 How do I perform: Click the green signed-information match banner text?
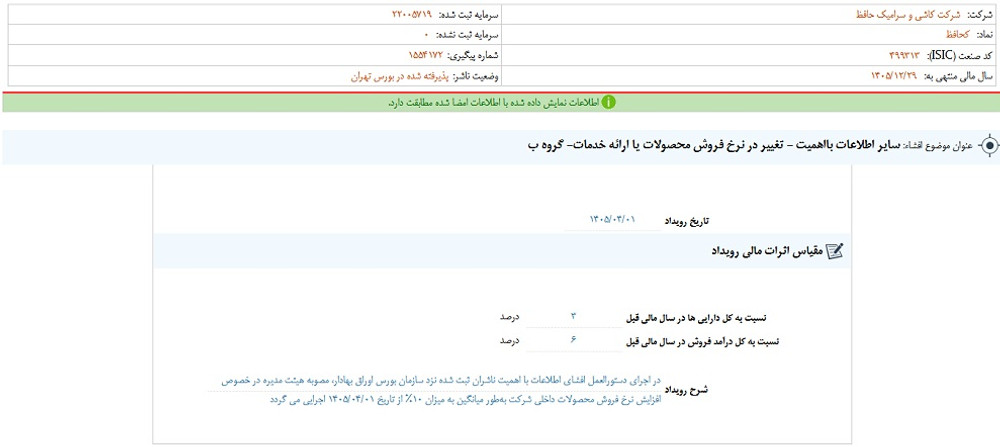point(494,103)
